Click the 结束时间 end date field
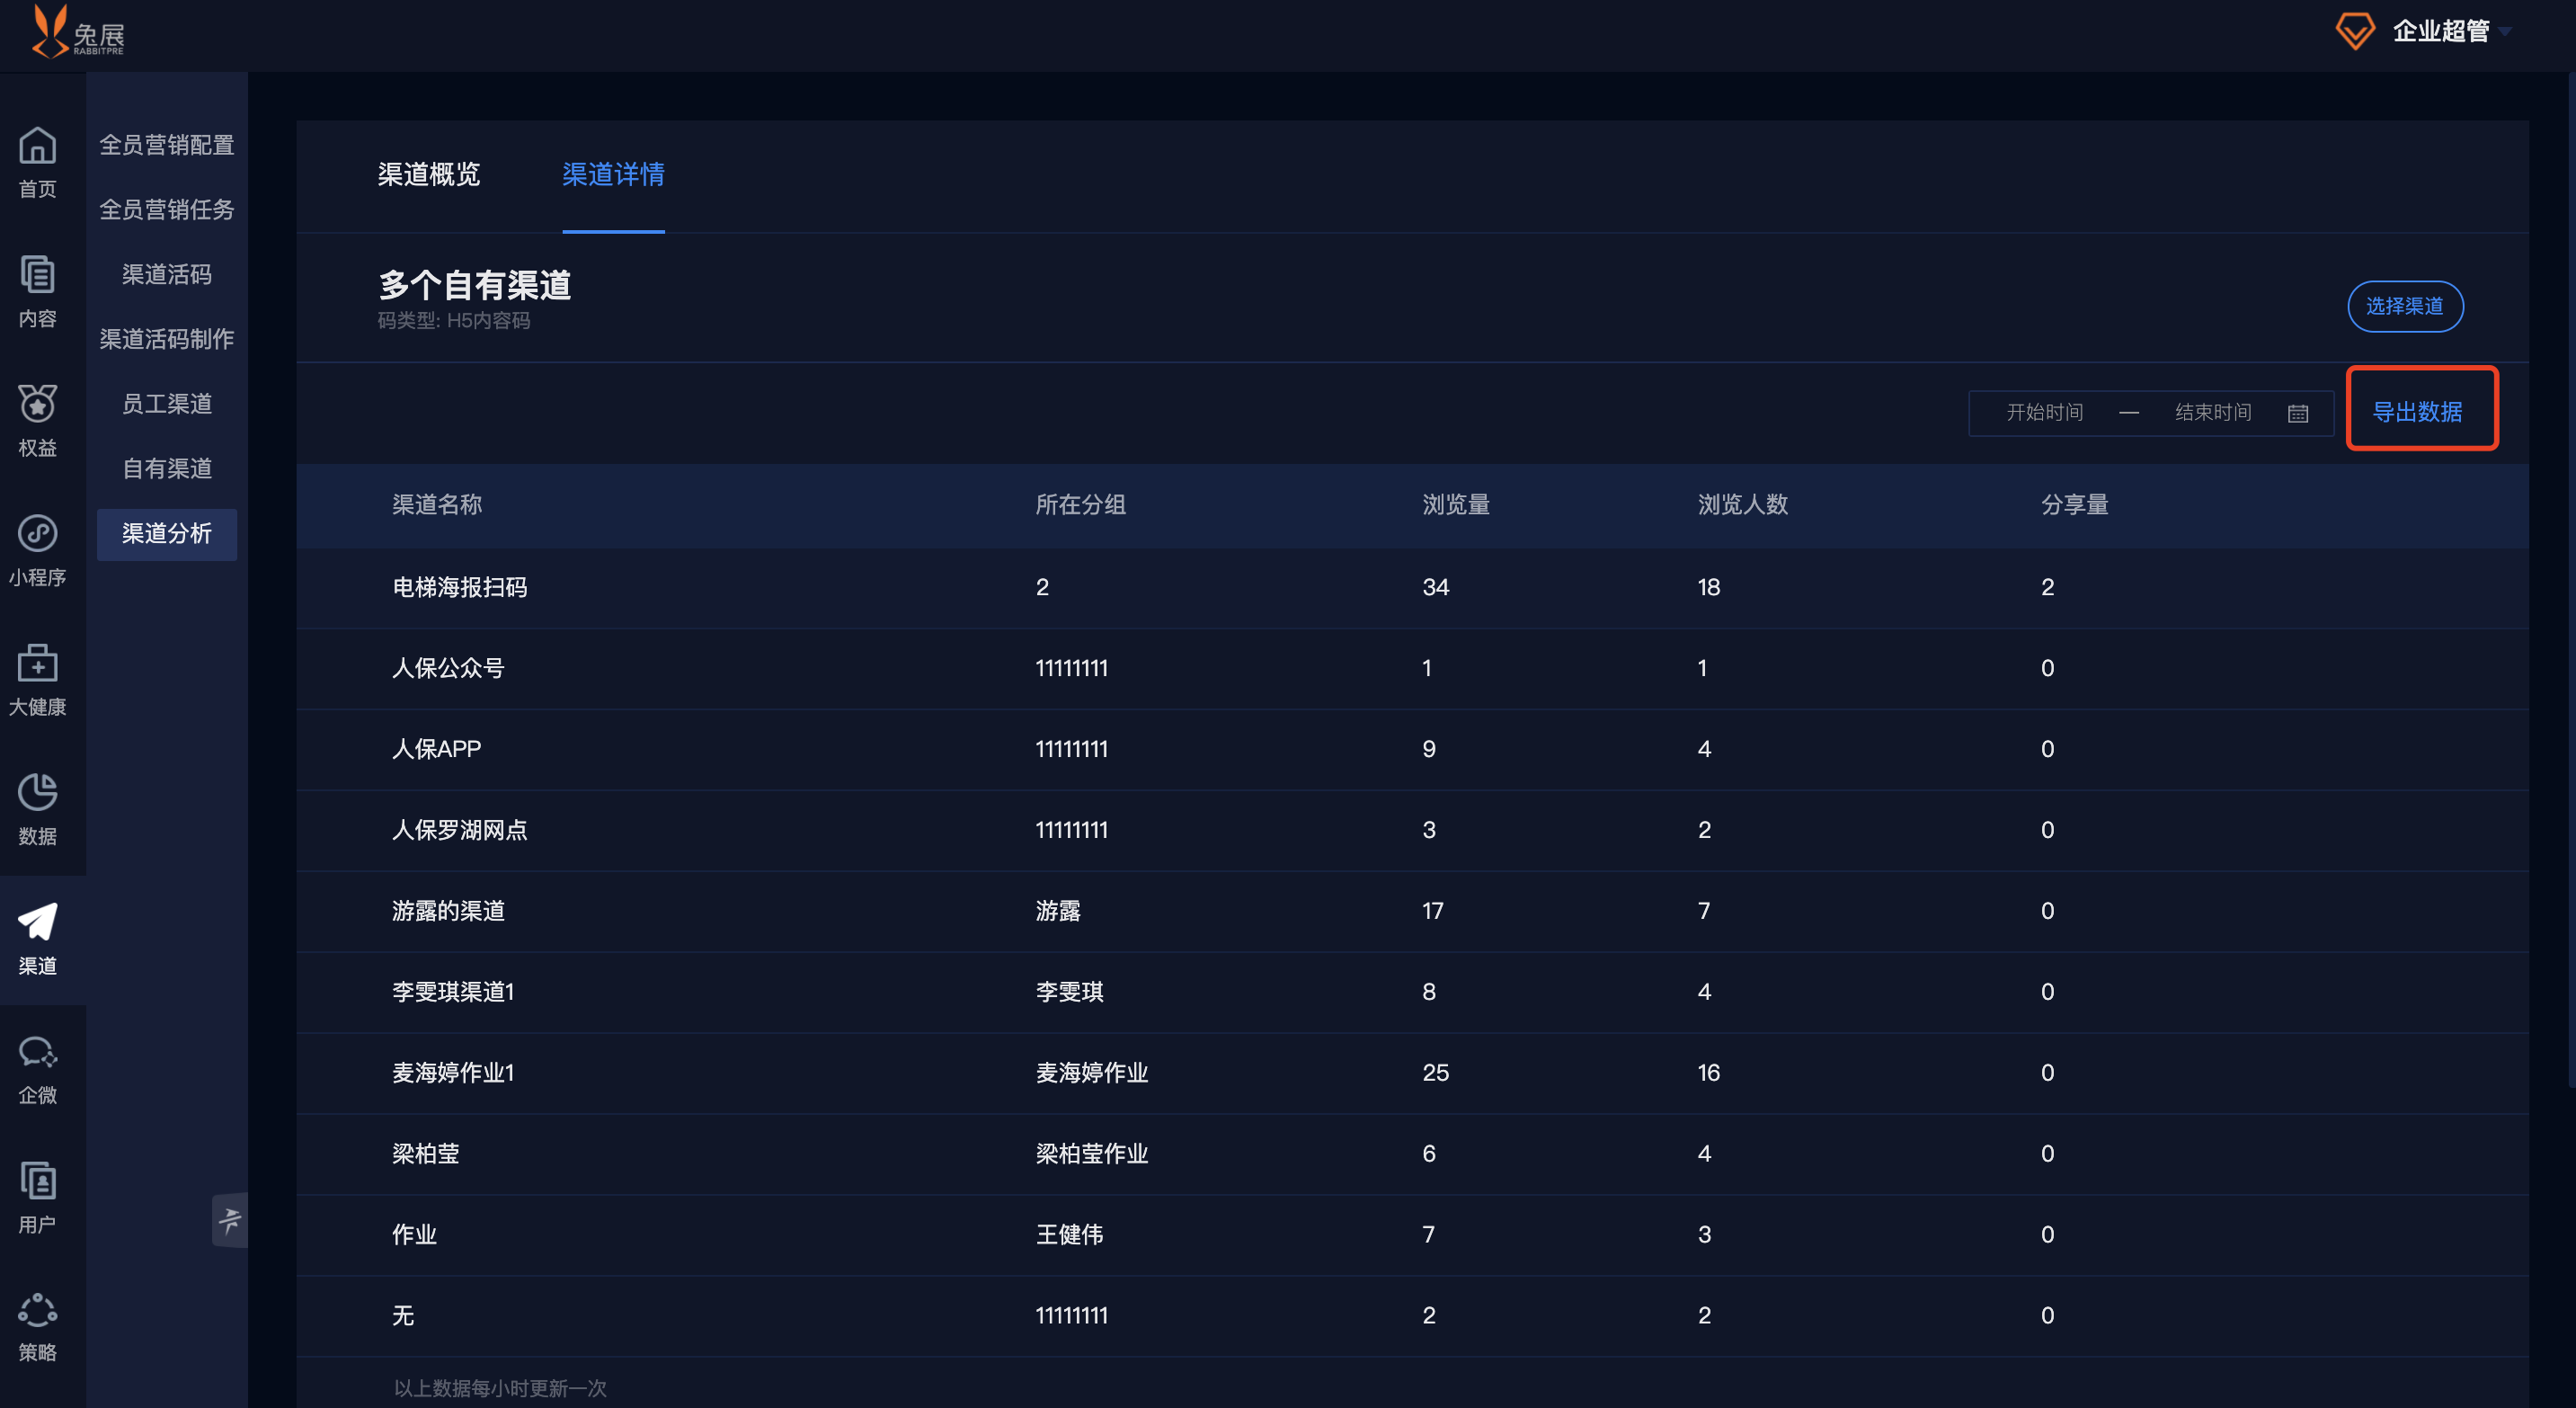 point(2212,413)
